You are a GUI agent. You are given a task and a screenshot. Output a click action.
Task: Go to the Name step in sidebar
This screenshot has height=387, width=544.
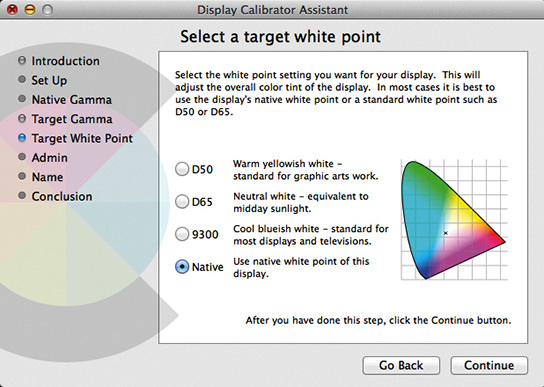tap(48, 177)
